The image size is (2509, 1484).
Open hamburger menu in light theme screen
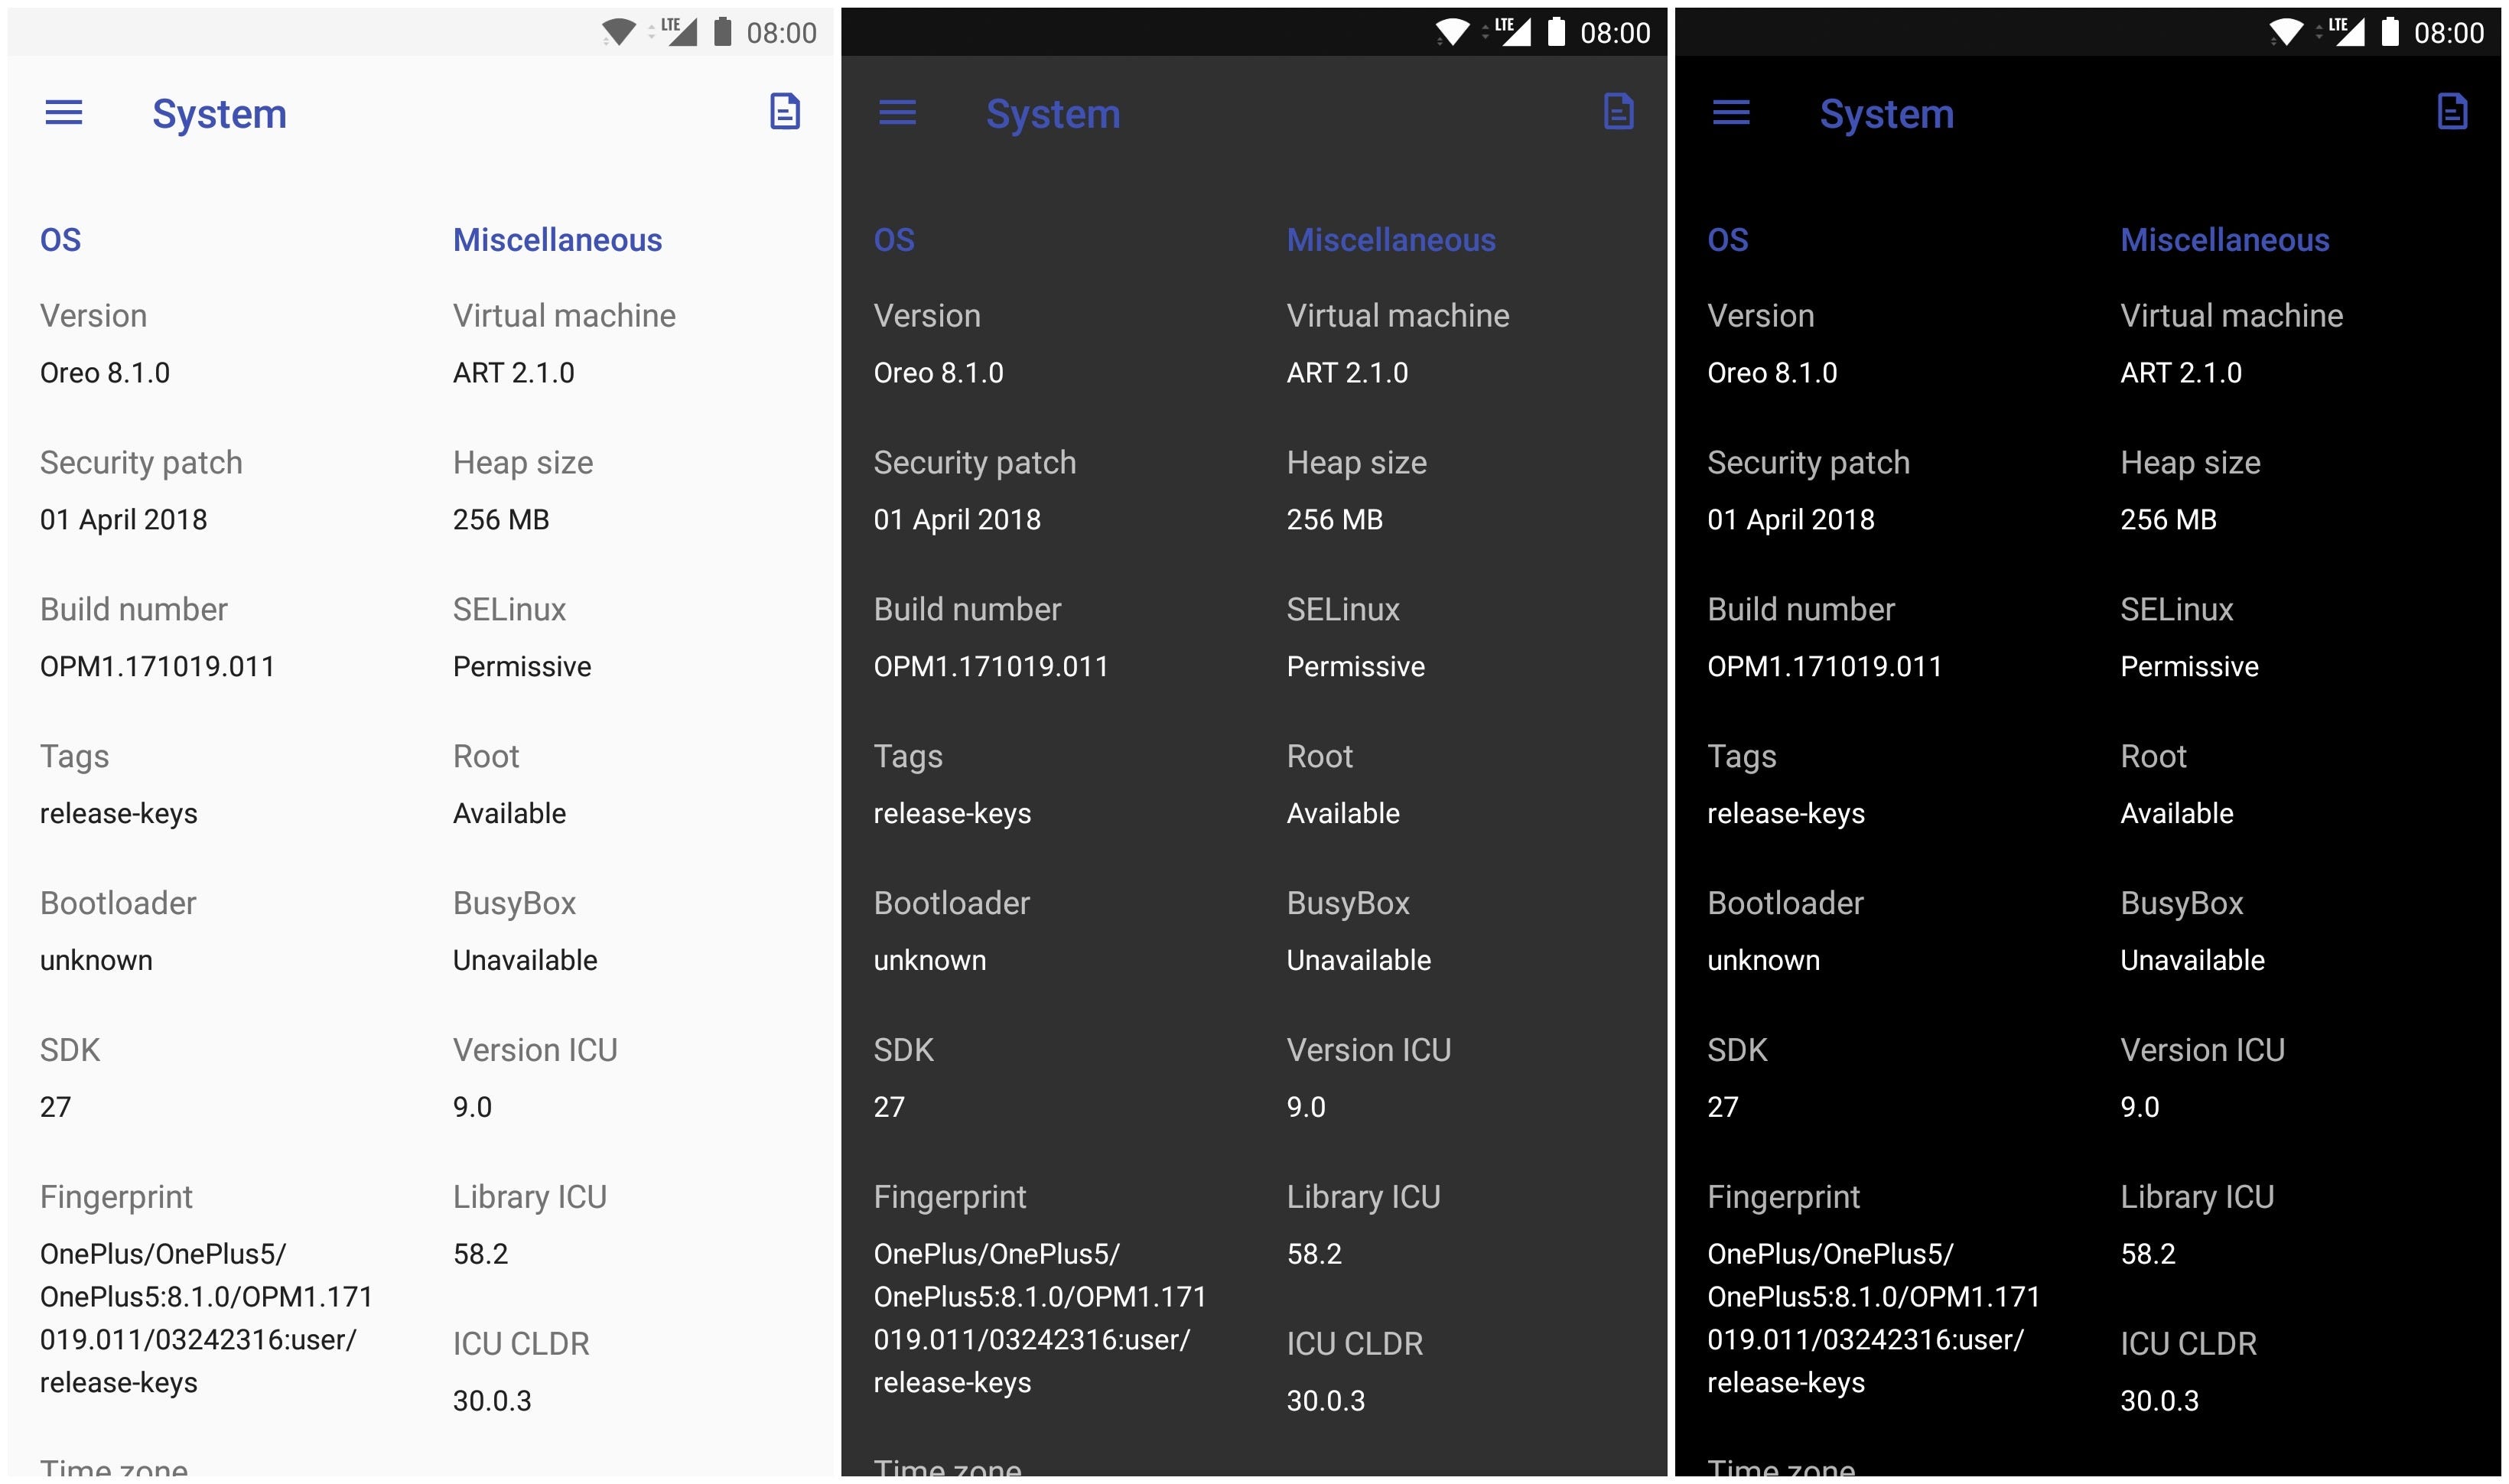[64, 113]
